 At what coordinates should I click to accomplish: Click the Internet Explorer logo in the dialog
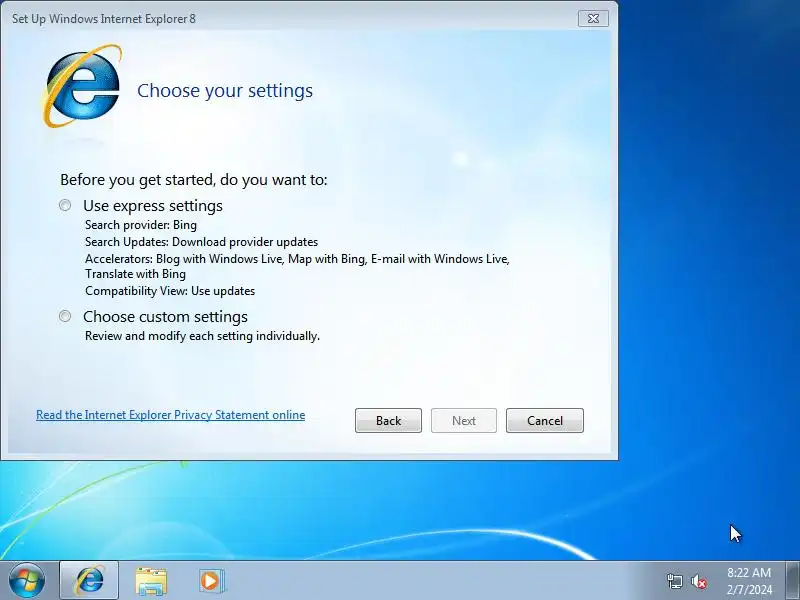82,86
